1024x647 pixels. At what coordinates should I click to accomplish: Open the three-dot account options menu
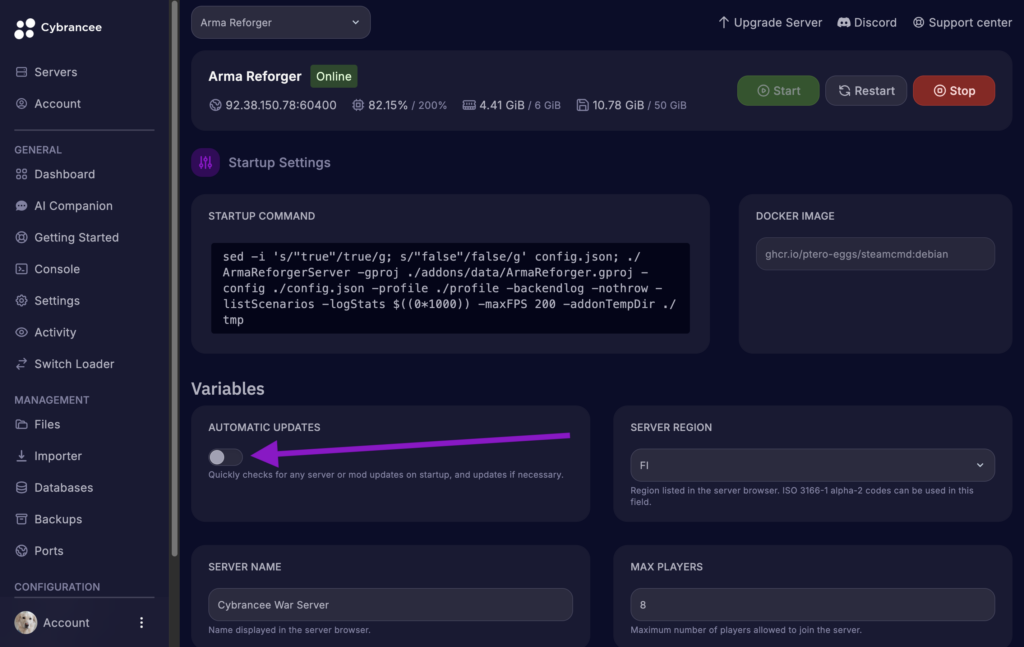pos(141,622)
